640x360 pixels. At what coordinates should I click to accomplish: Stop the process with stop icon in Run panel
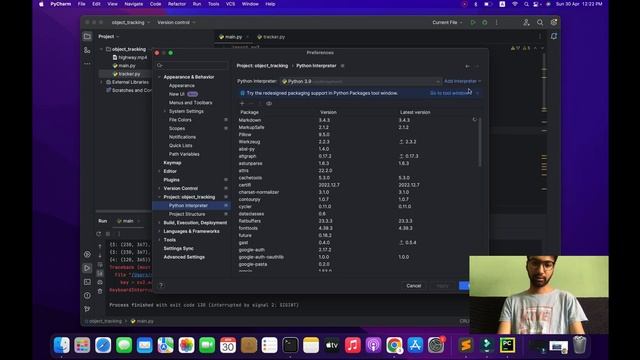click(108, 234)
